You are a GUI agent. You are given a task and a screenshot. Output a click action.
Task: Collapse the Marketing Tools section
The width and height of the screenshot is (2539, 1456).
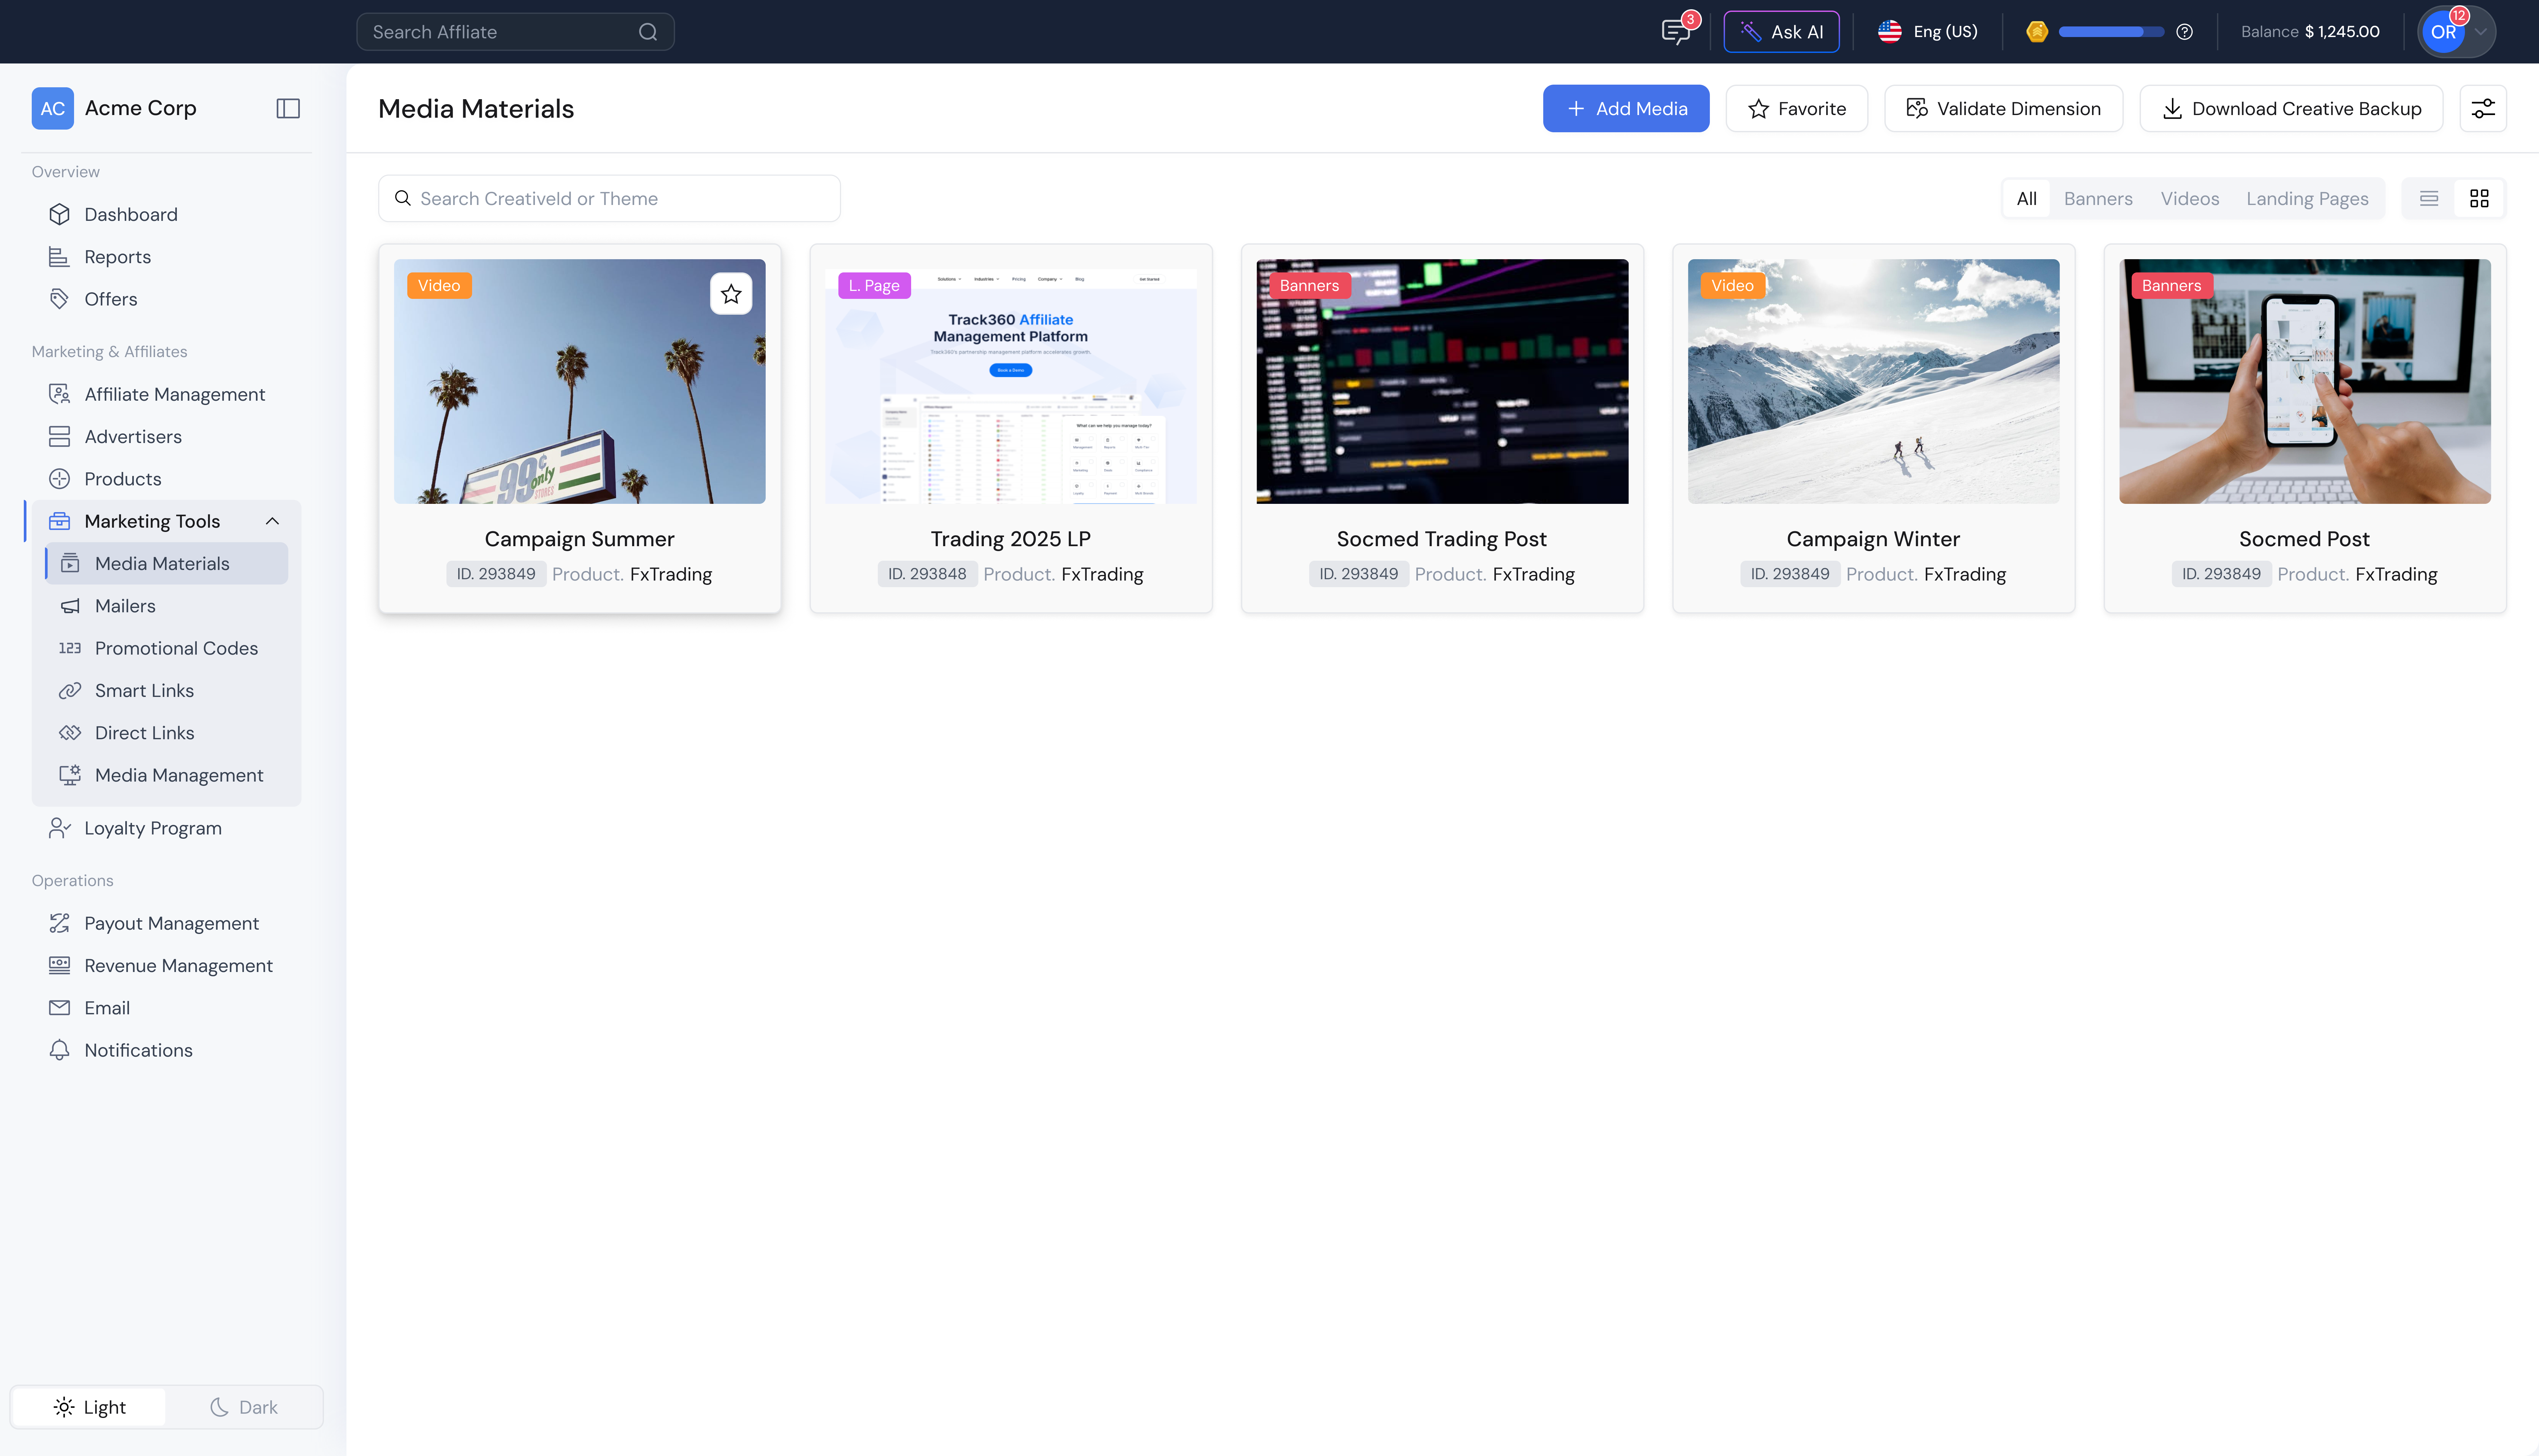(273, 520)
